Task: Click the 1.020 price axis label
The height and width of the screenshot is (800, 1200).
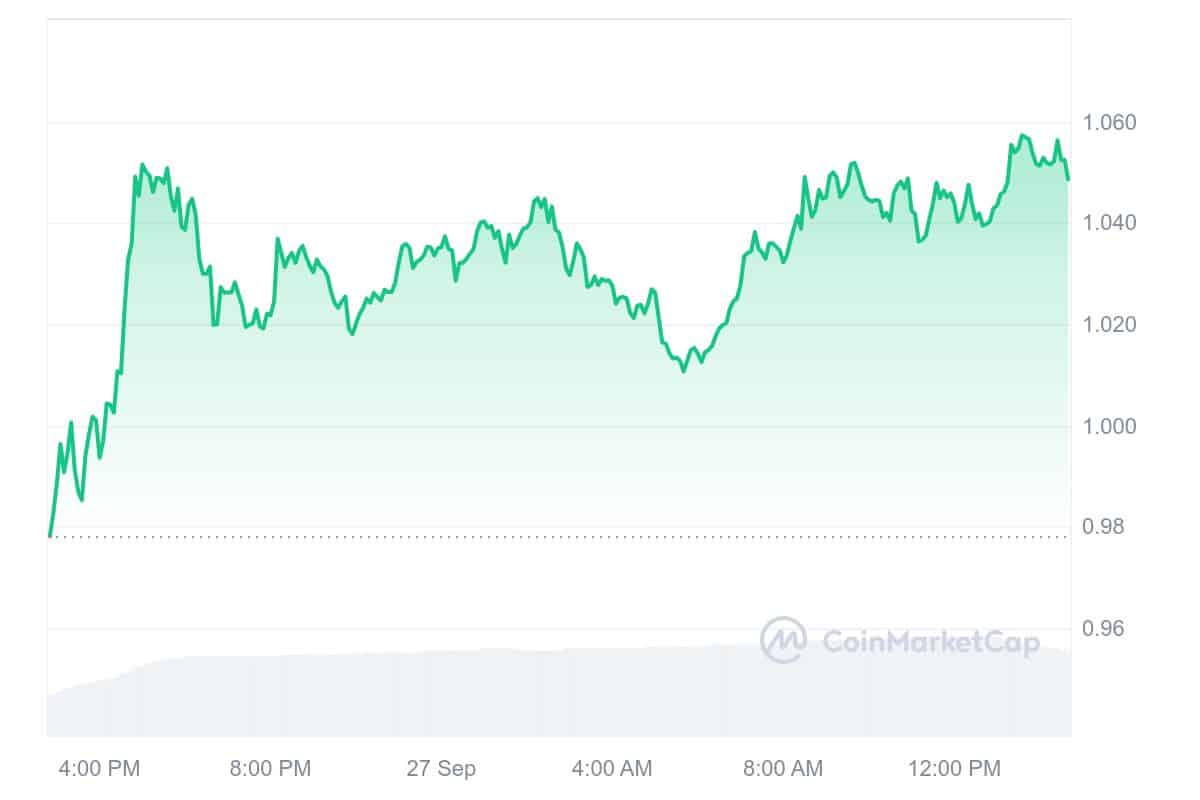Action: click(1110, 324)
